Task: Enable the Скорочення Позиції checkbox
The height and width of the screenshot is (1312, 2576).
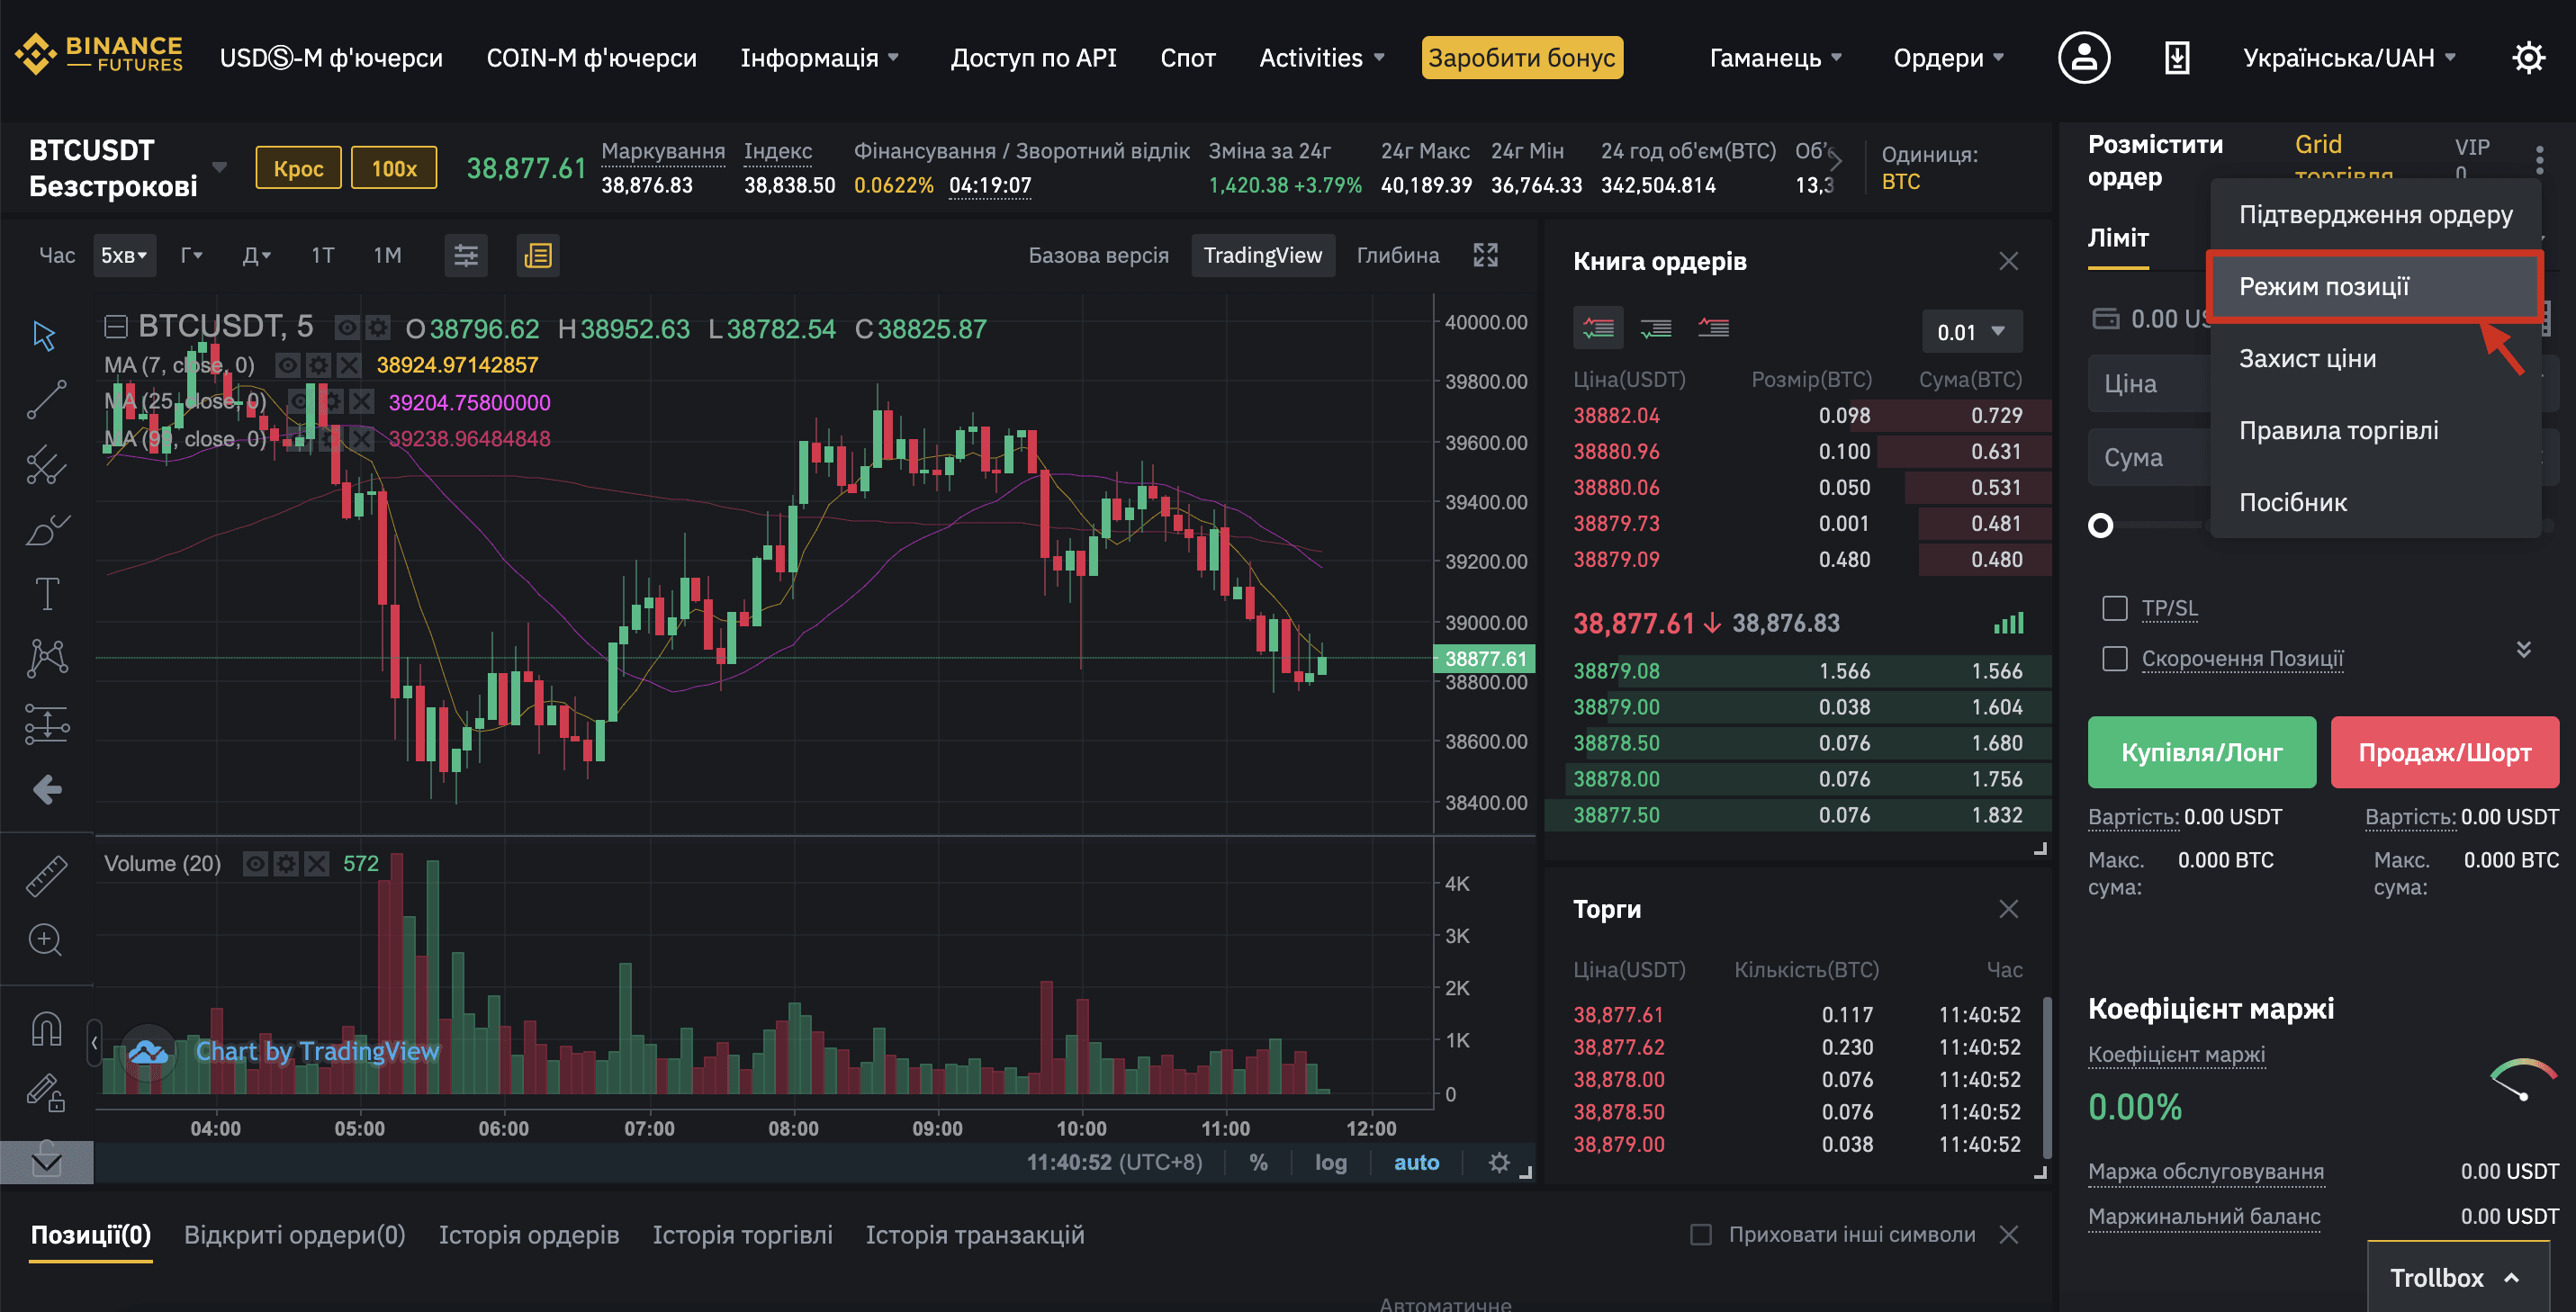Action: 2114,659
